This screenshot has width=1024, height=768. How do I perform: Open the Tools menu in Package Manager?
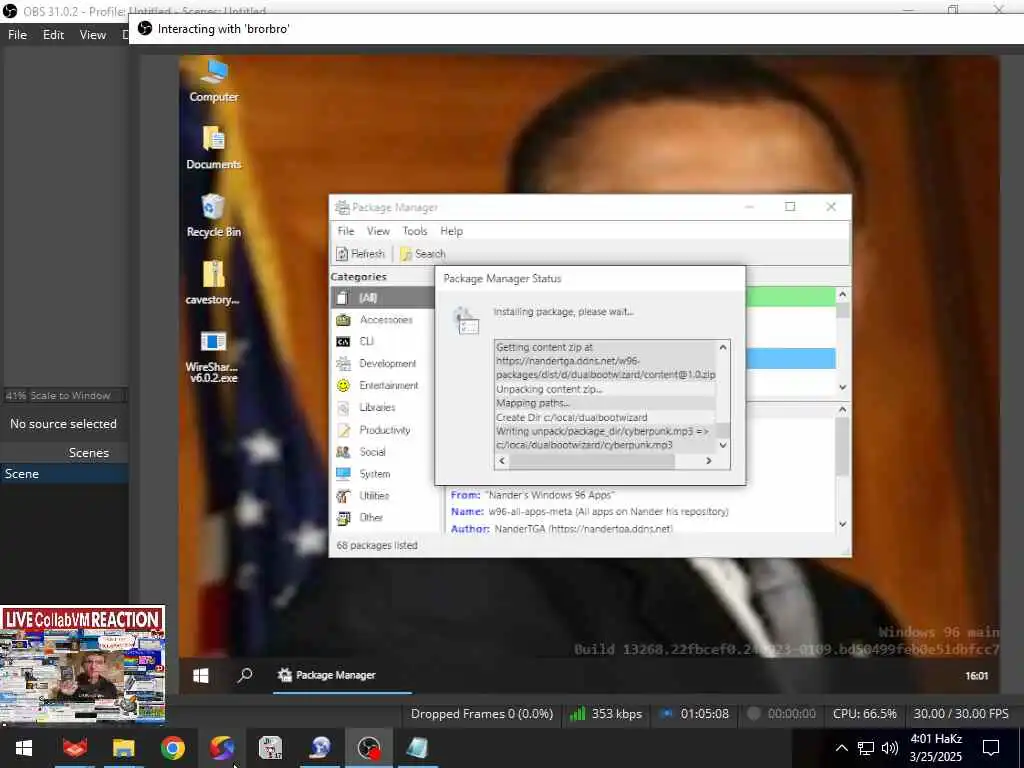[415, 231]
